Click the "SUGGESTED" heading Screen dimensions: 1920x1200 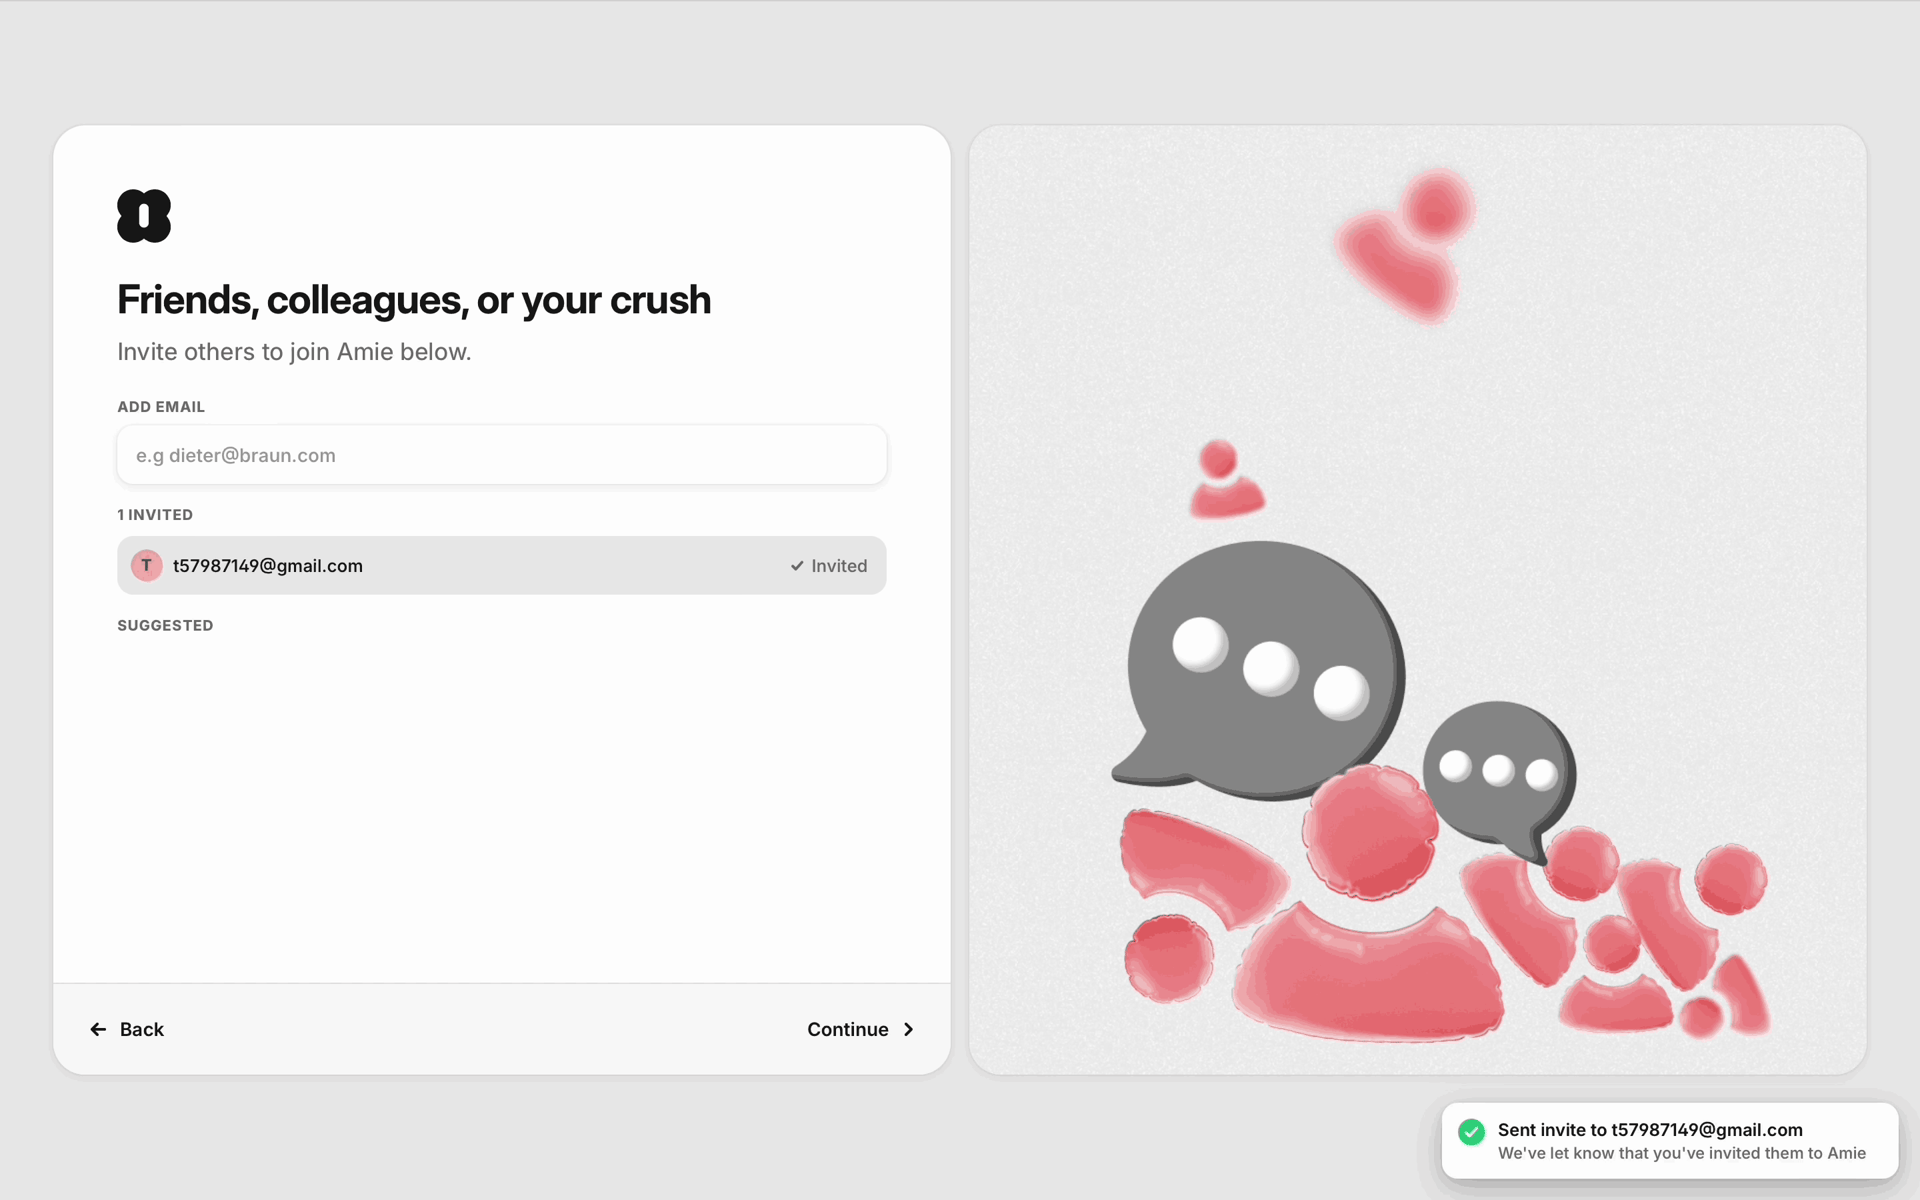coord(165,625)
